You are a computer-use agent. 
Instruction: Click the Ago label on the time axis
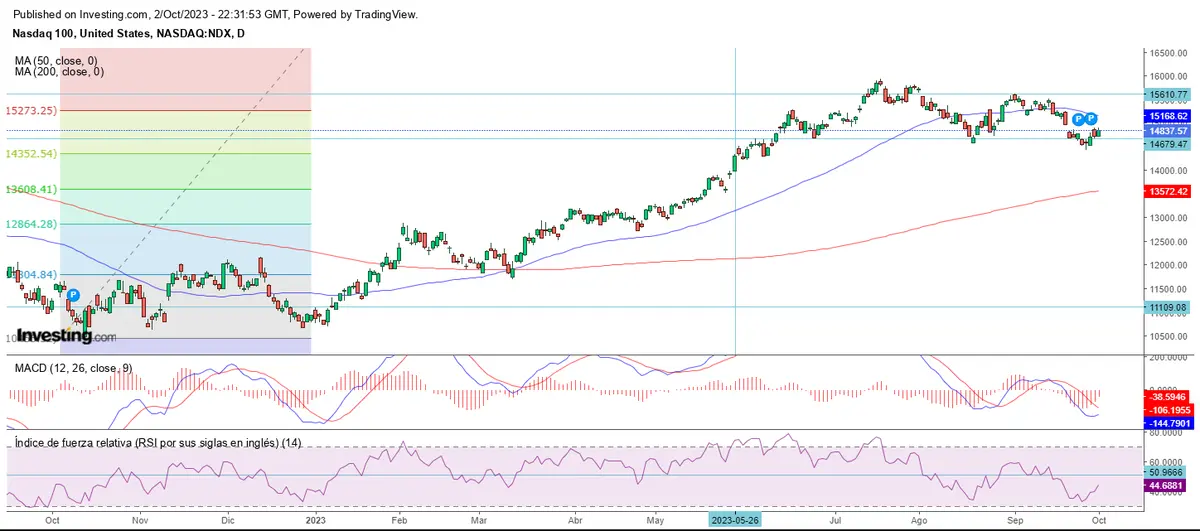tap(920, 521)
